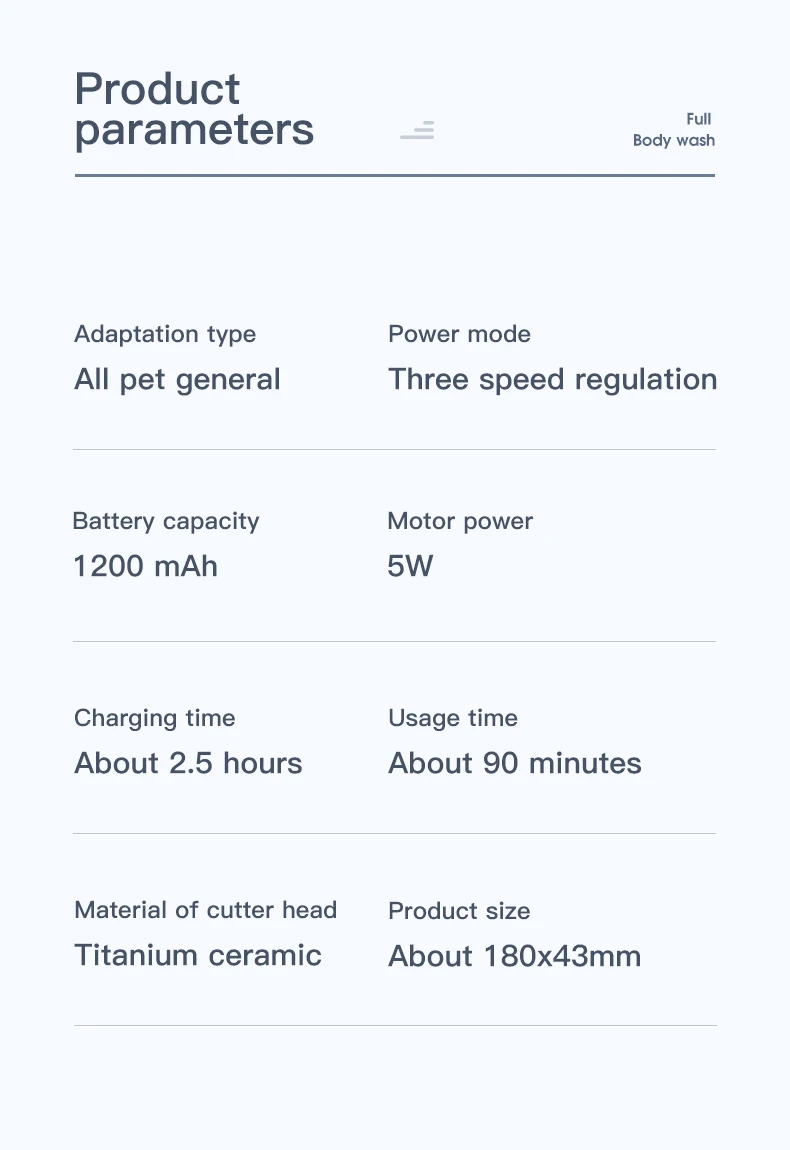Click the About 90 minutes value
Viewport: 790px width, 1150px height.
515,763
